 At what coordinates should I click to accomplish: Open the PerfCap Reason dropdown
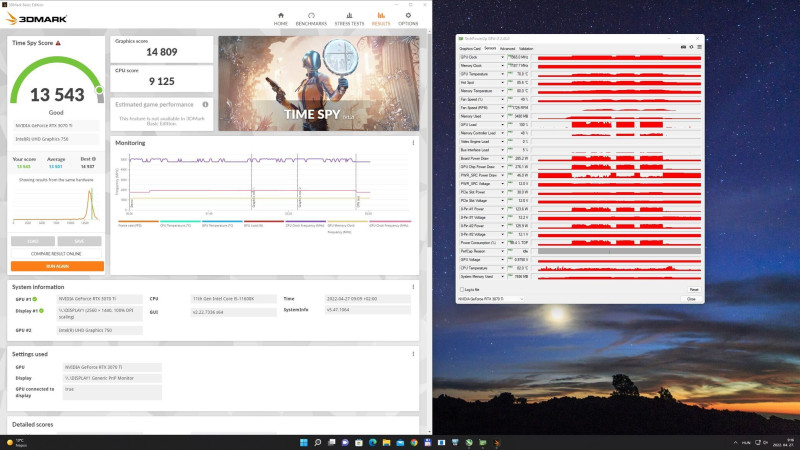pyautogui.click(x=503, y=251)
